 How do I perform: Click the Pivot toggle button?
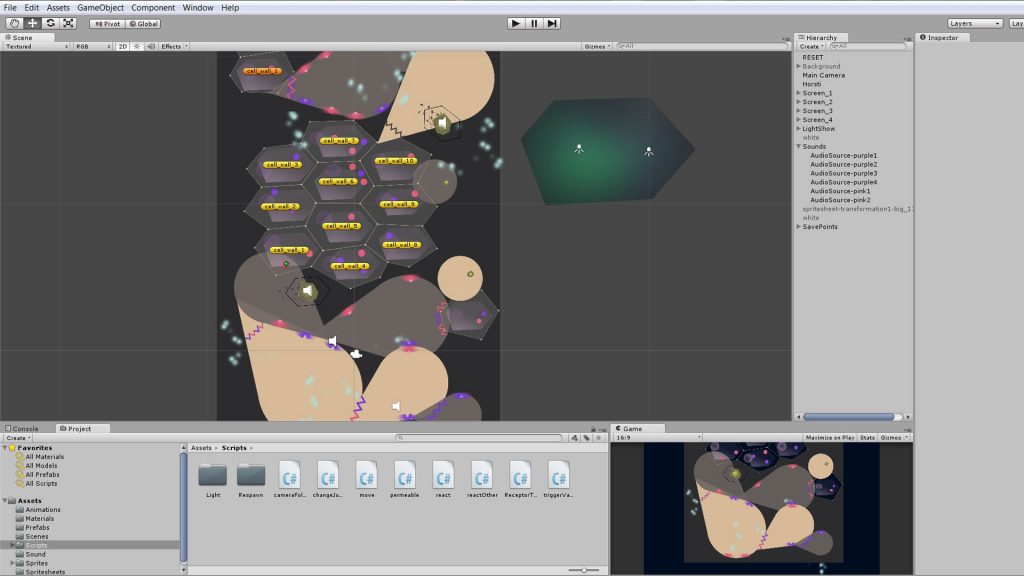(x=108, y=23)
